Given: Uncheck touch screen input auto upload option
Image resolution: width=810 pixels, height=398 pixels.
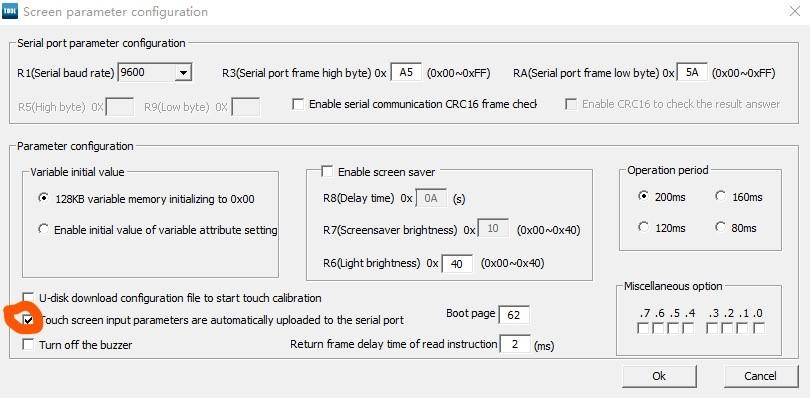Looking at the screenshot, I should tap(28, 320).
